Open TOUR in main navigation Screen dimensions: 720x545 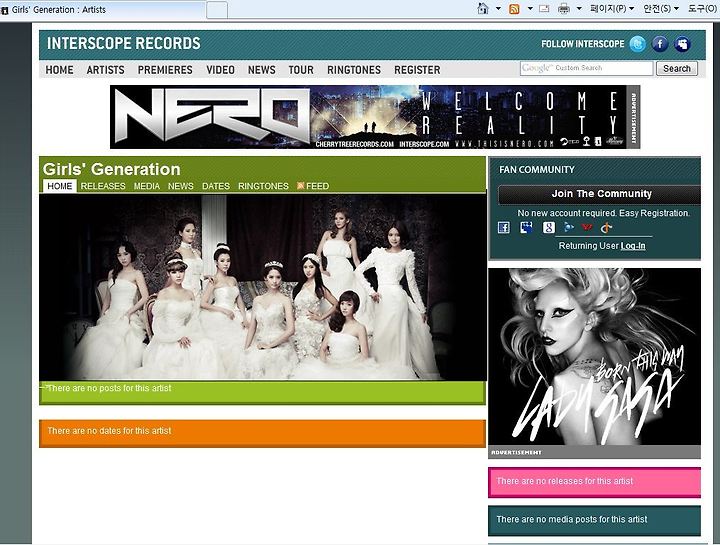click(x=301, y=70)
